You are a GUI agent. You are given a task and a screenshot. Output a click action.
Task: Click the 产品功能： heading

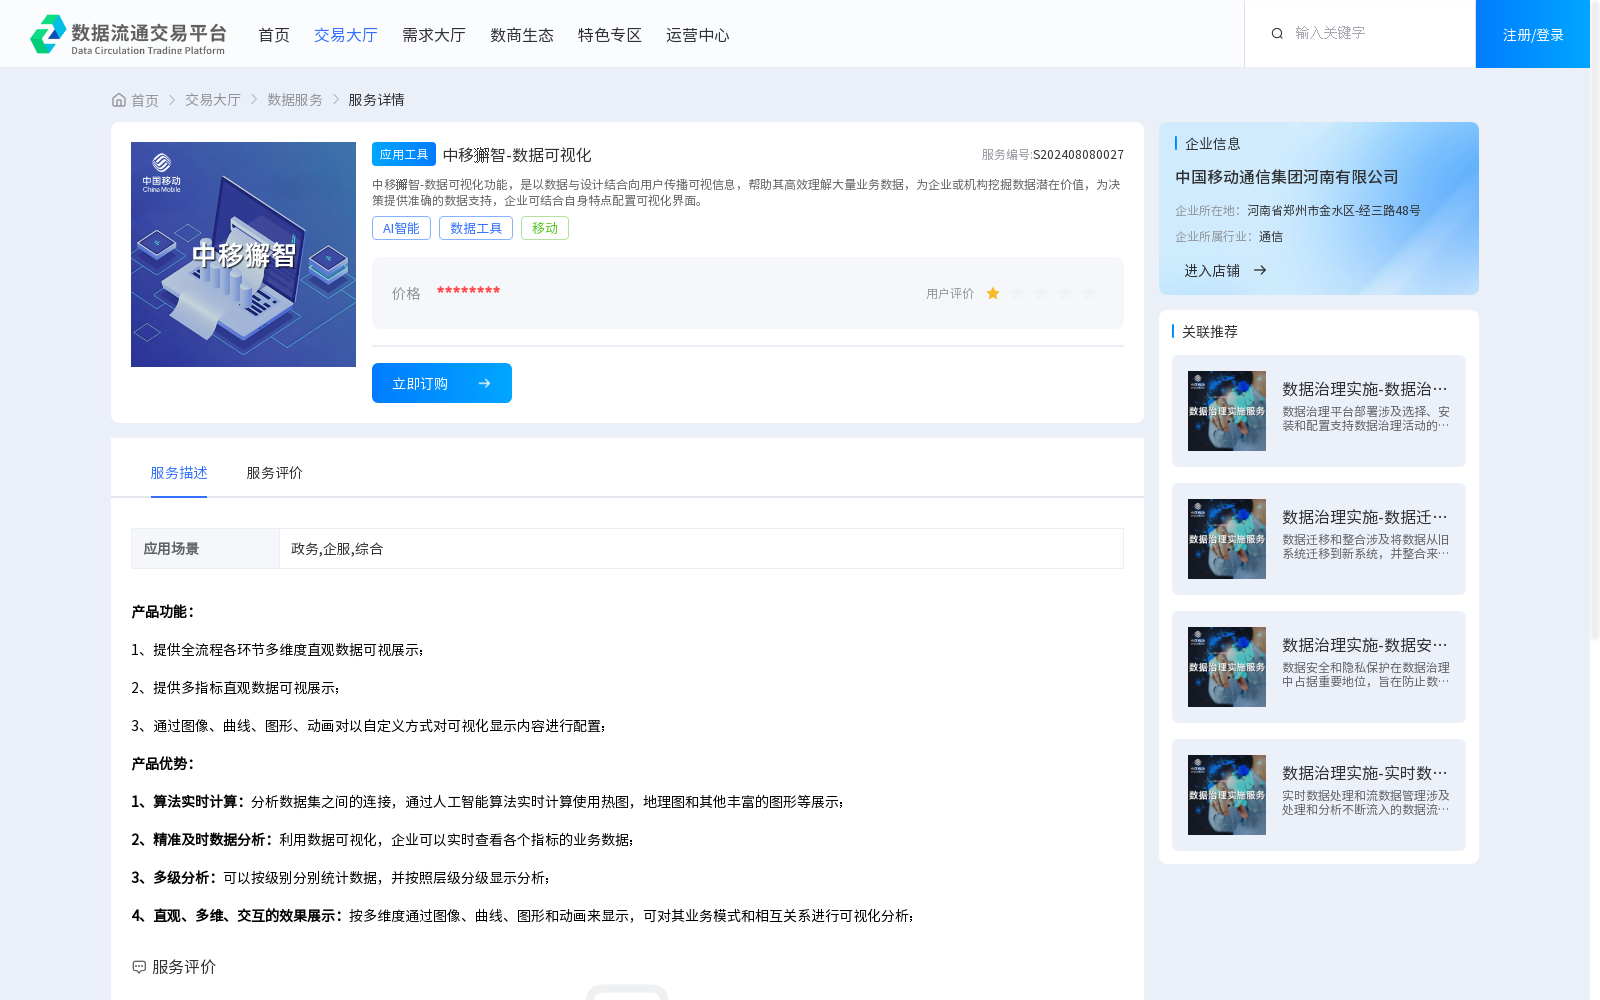point(163,611)
